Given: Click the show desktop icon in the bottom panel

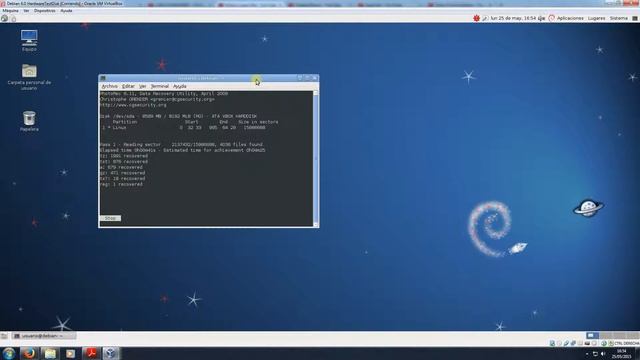Looking at the screenshot, I should [4, 336].
